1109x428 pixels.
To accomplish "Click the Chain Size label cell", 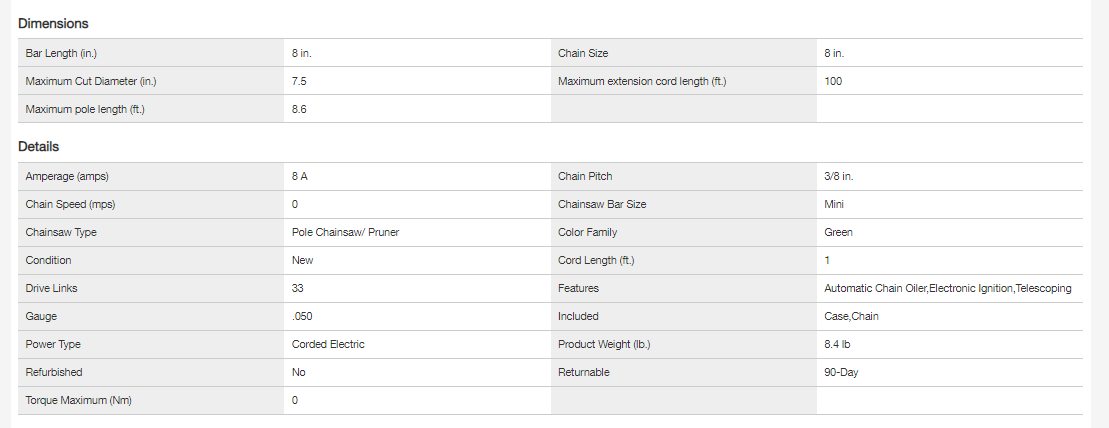I will click(583, 53).
